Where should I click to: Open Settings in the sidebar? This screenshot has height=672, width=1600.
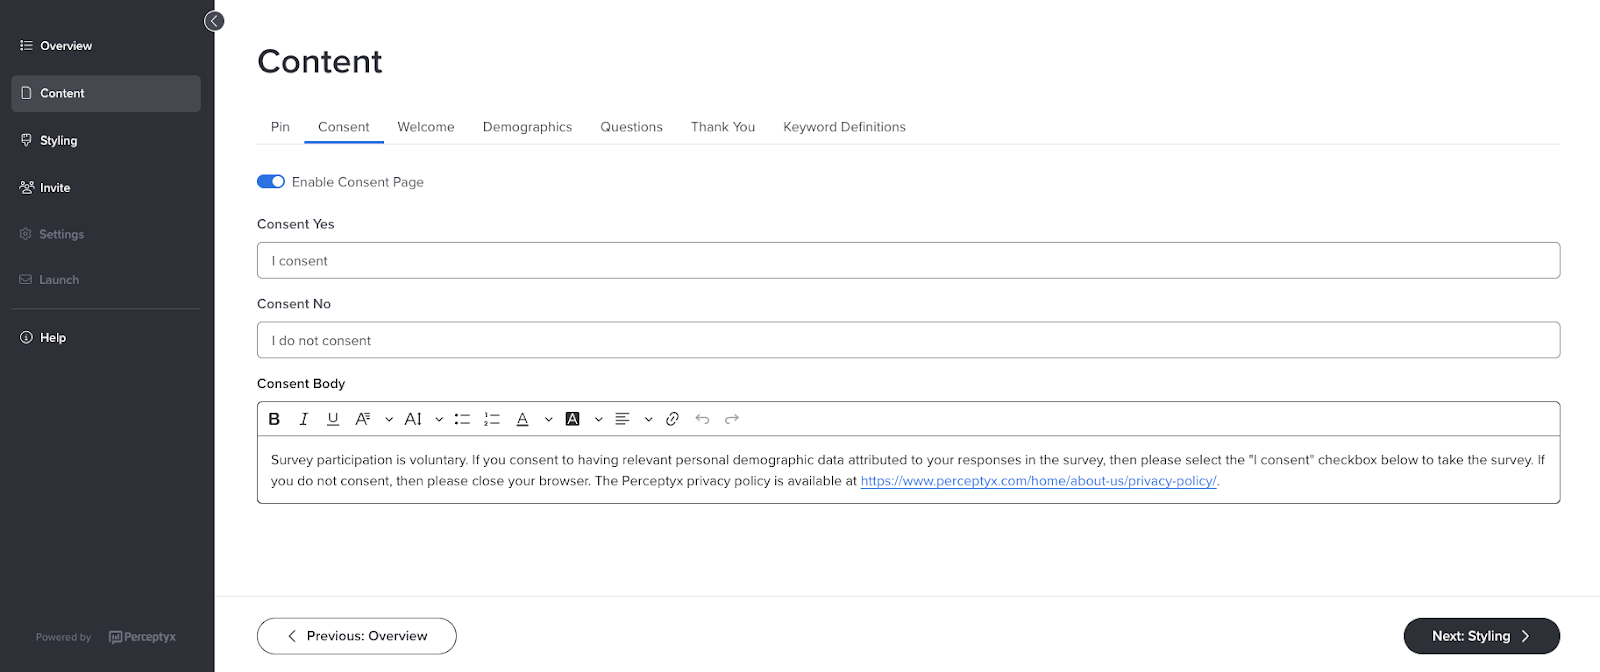tap(106, 234)
